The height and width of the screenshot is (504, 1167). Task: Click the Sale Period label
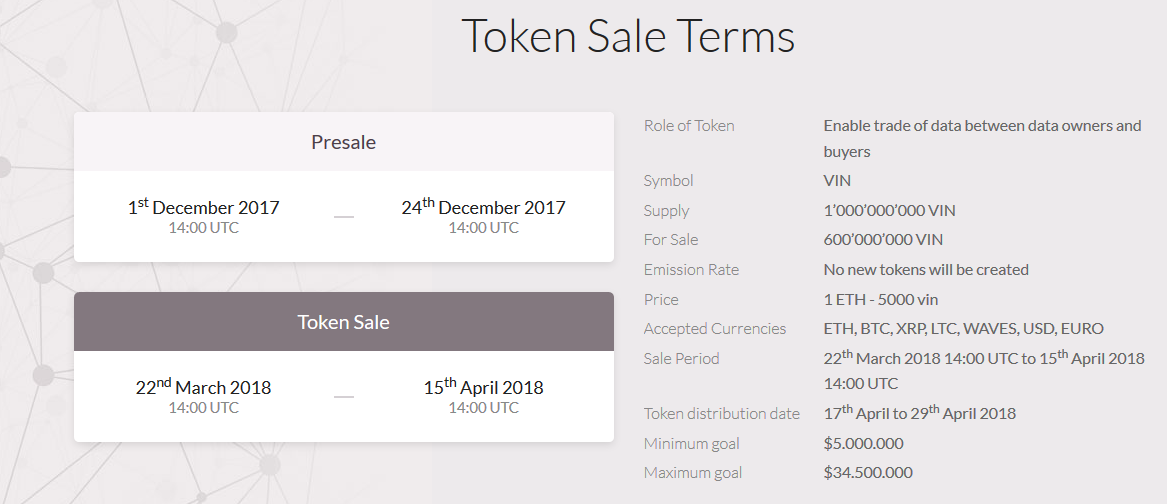tap(682, 358)
